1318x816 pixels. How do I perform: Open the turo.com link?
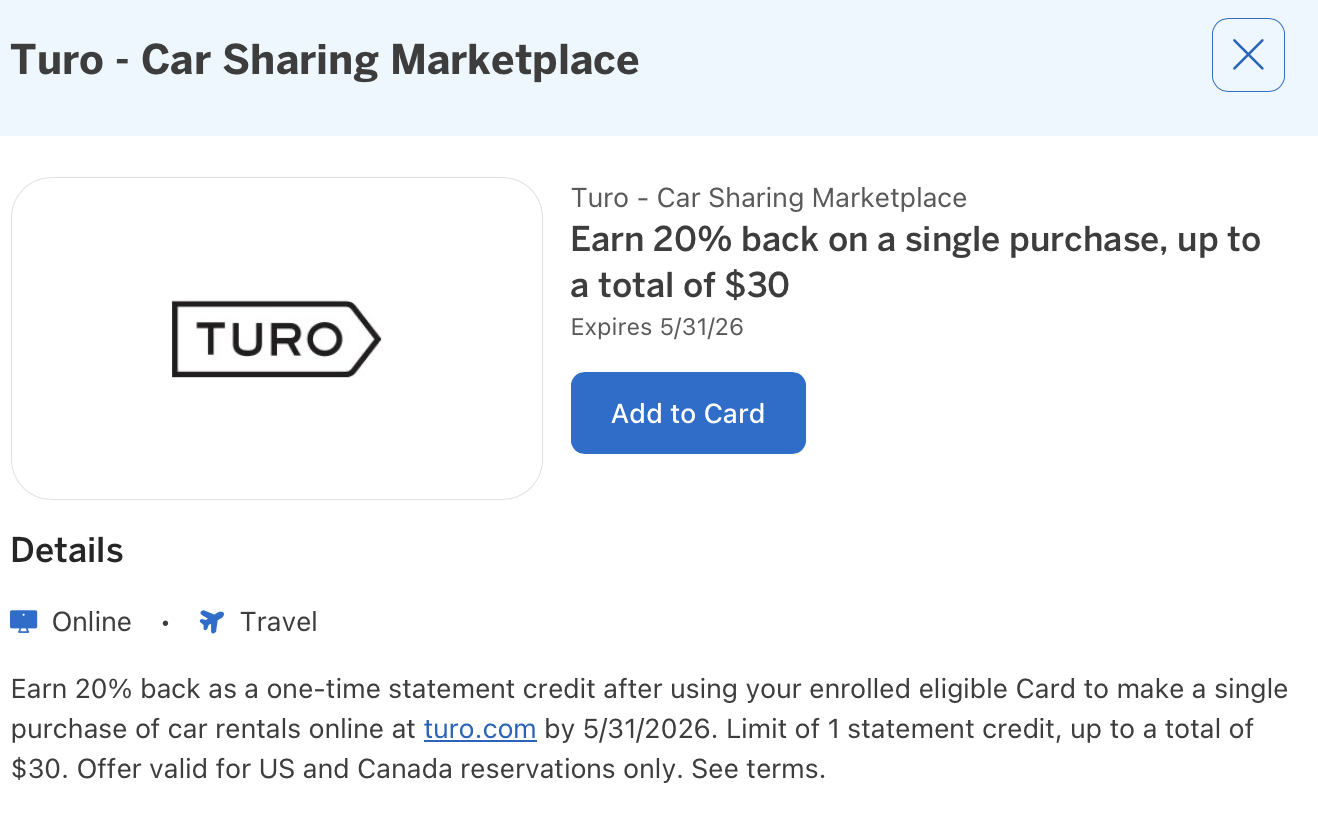(479, 728)
